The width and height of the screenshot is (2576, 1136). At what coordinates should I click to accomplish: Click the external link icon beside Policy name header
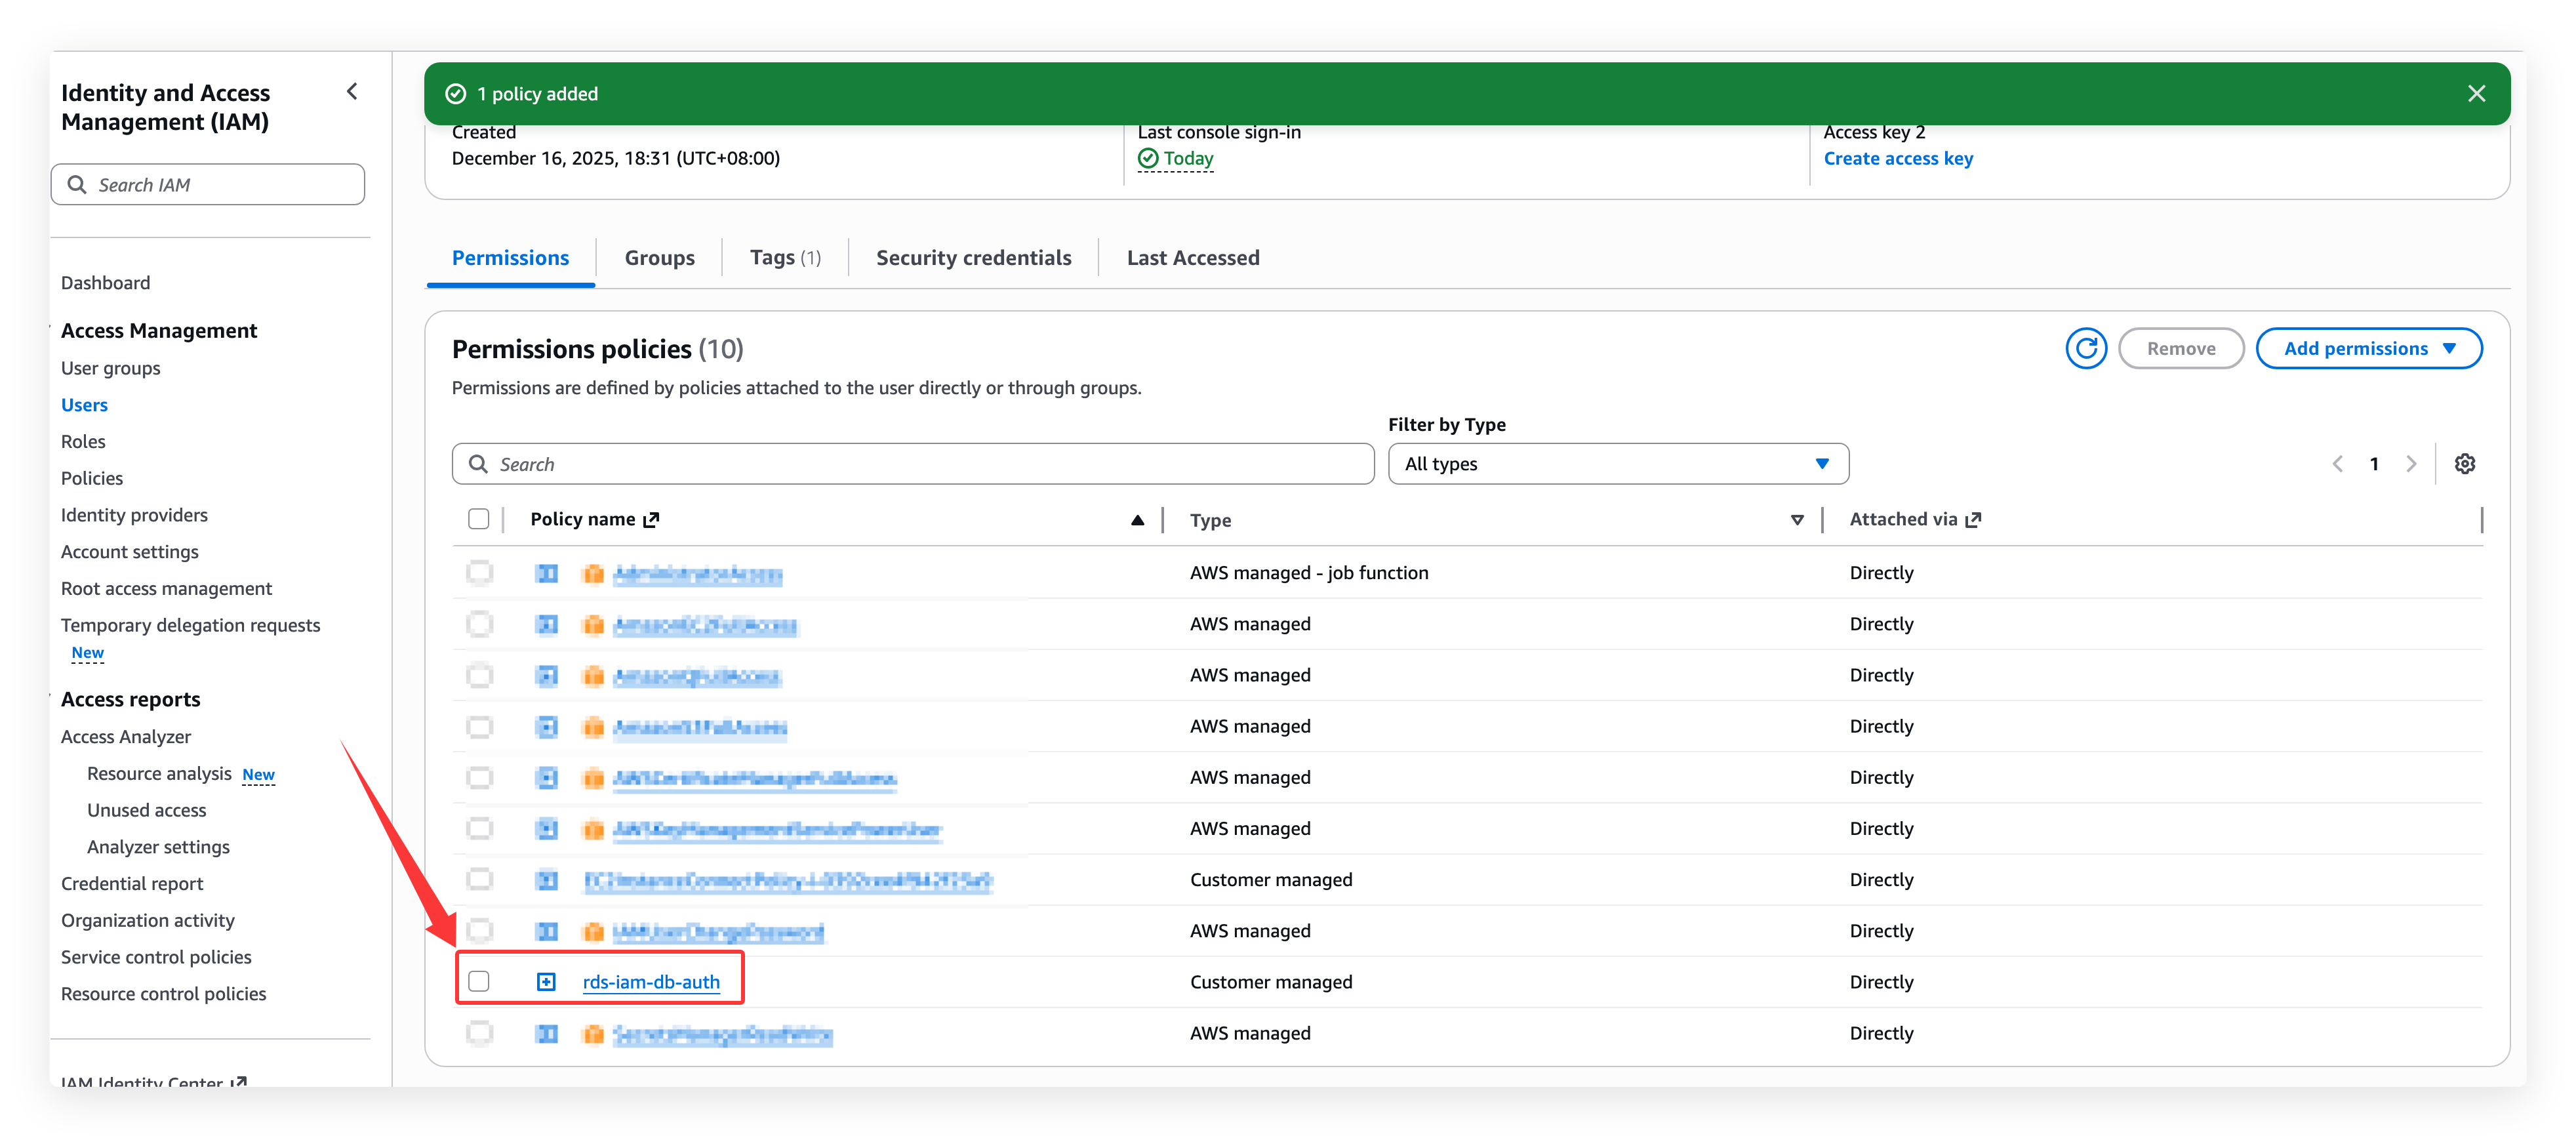click(x=651, y=518)
